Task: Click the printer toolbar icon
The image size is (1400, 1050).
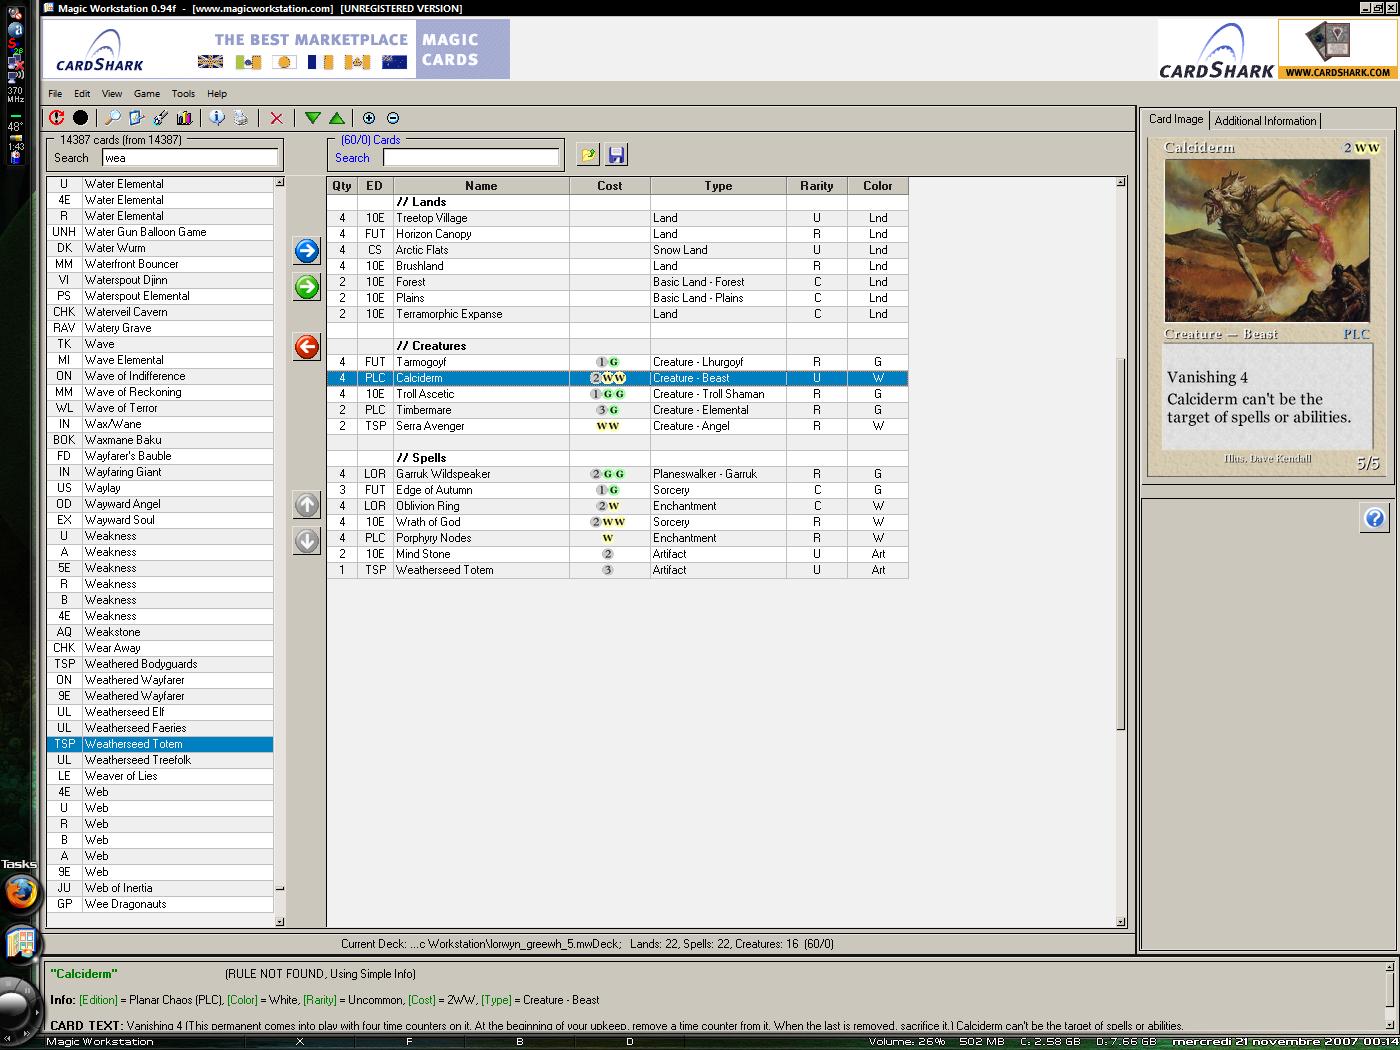Action: 240,118
